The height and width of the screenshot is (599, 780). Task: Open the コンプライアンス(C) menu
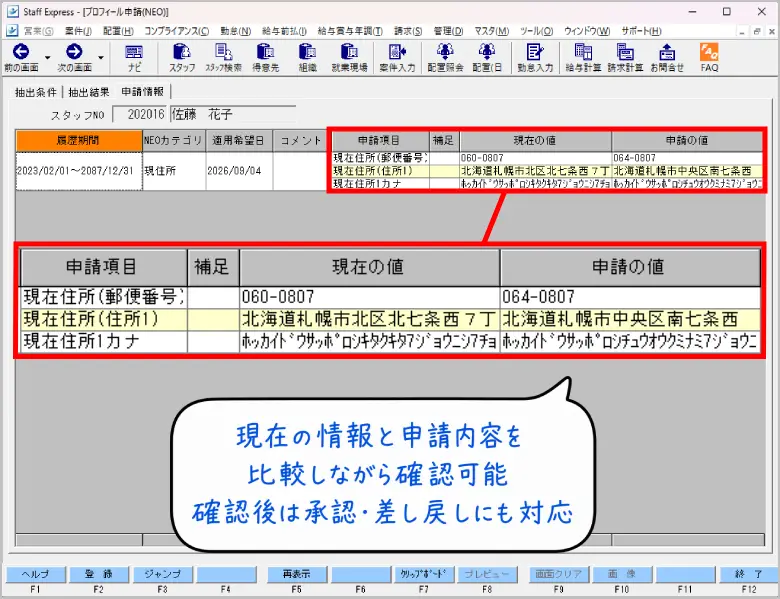coord(177,31)
